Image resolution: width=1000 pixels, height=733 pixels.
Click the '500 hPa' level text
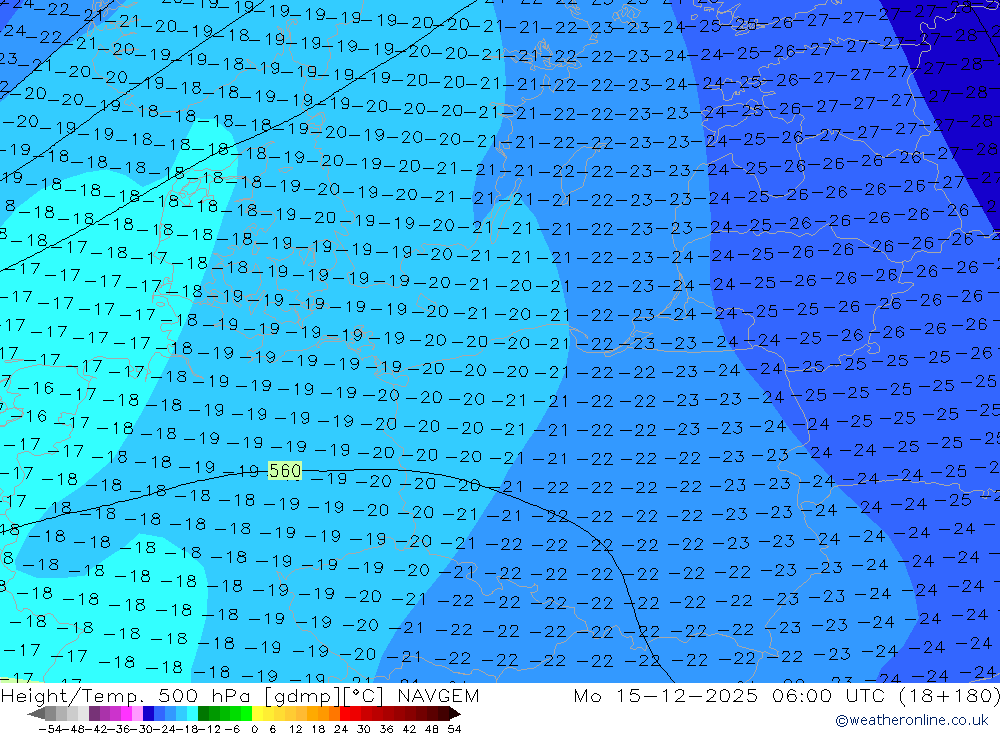[x=203, y=695]
